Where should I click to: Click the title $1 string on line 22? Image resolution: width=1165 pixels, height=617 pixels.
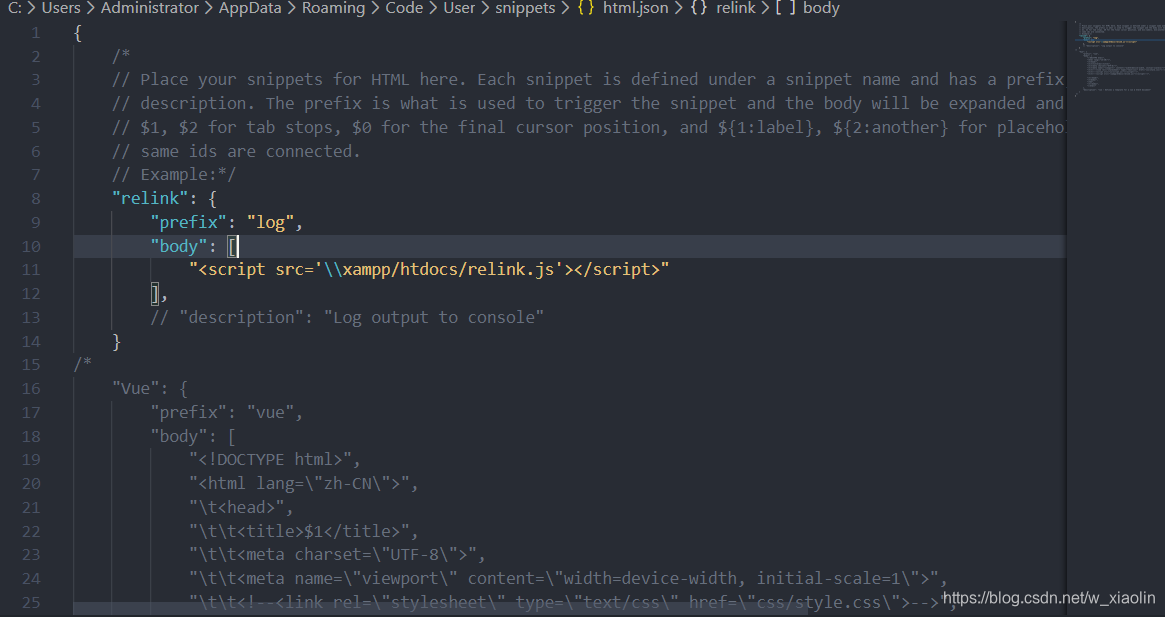point(299,531)
